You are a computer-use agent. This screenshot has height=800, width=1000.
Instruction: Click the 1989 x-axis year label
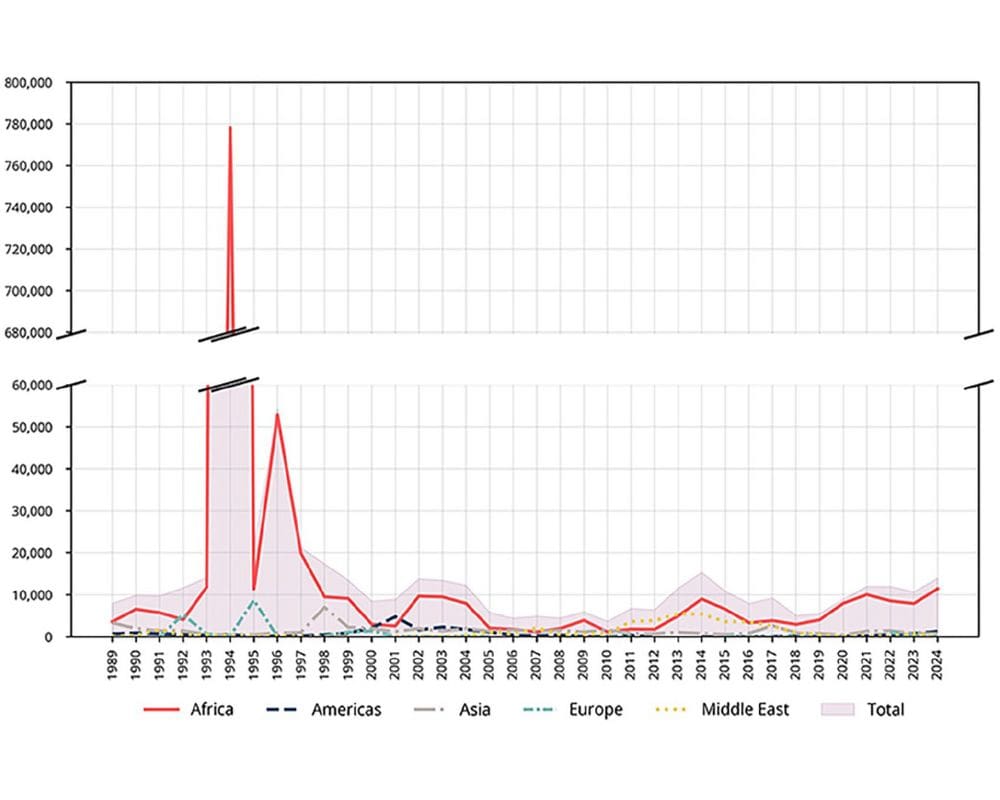coord(113,663)
